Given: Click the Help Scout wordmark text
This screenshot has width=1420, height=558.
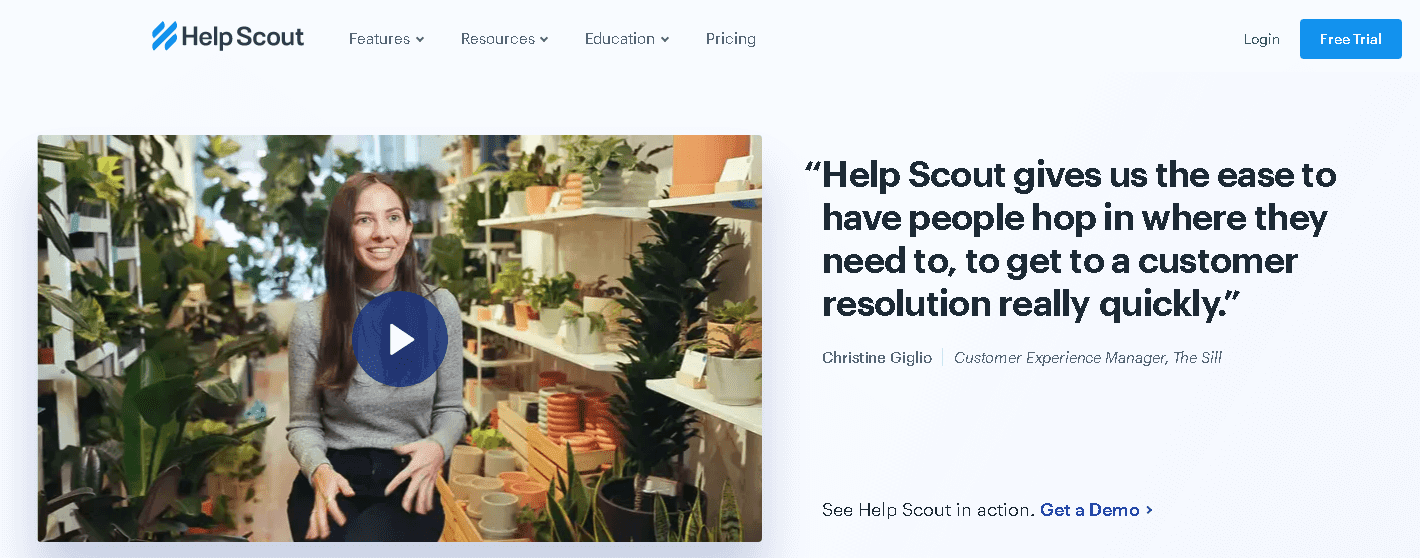Looking at the screenshot, I should 243,38.
